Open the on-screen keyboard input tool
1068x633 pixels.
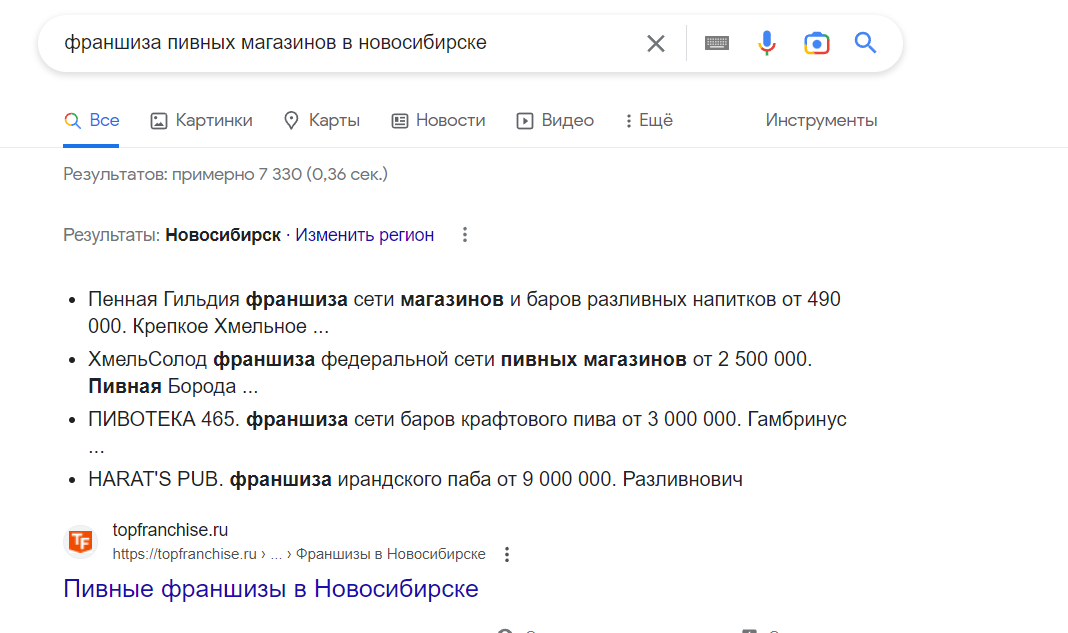(x=717, y=43)
